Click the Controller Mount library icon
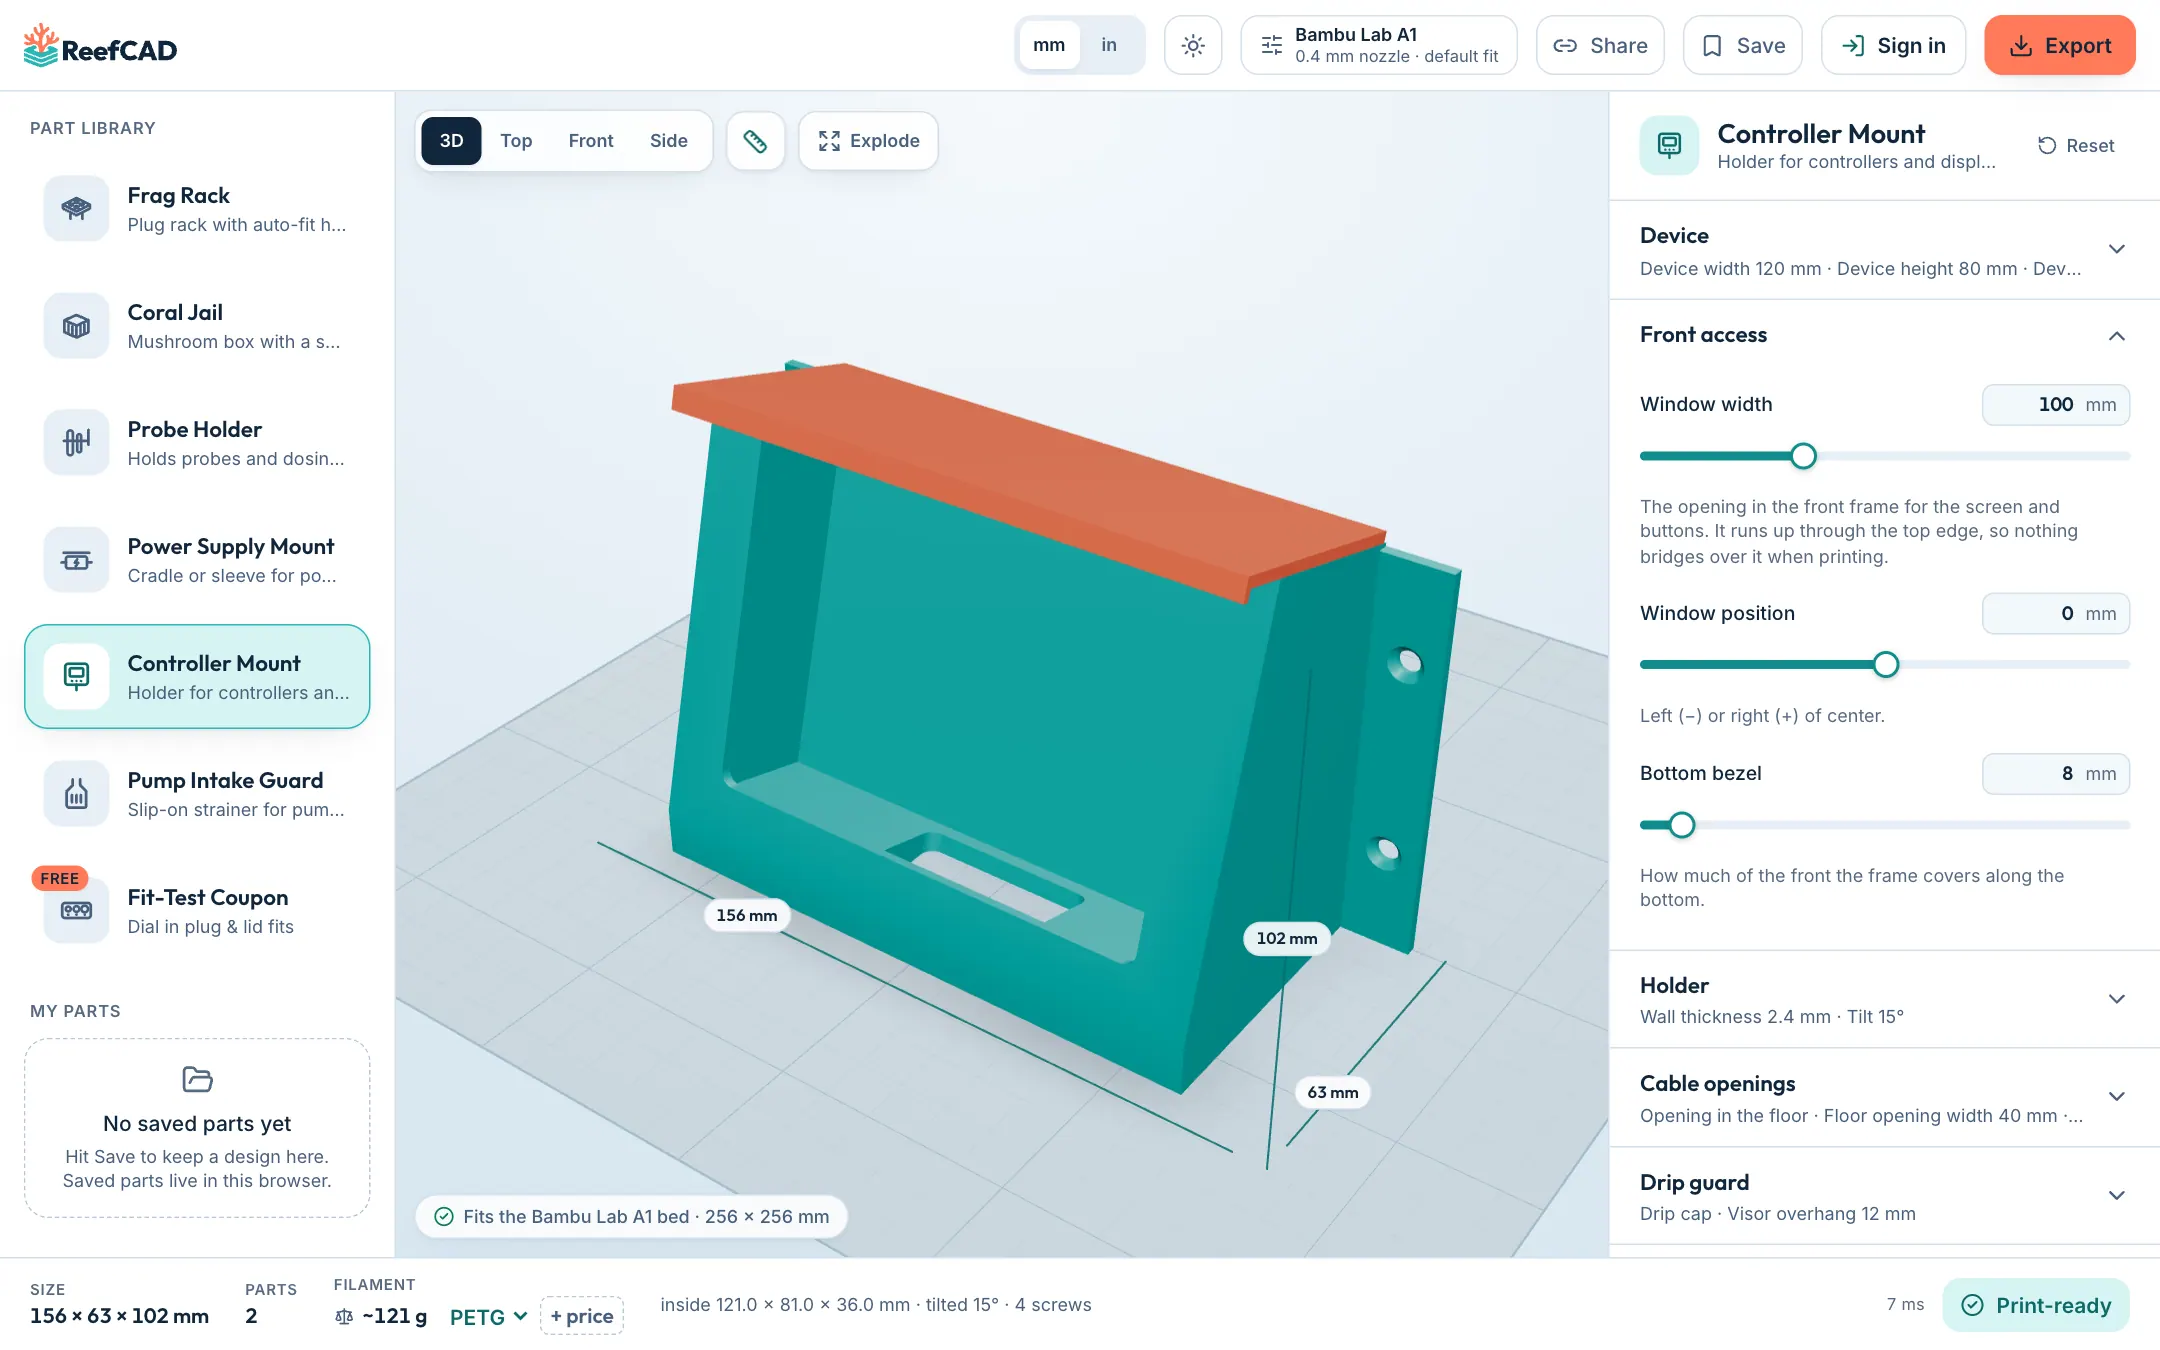This screenshot has width=2160, height=1350. (x=76, y=677)
